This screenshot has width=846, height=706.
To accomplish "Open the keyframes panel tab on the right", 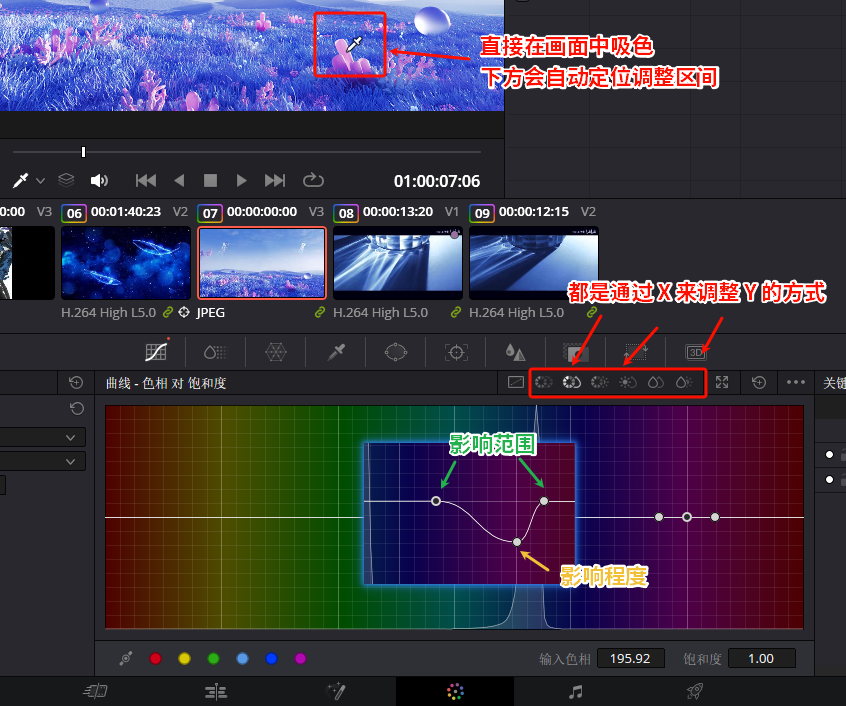I will [x=834, y=383].
